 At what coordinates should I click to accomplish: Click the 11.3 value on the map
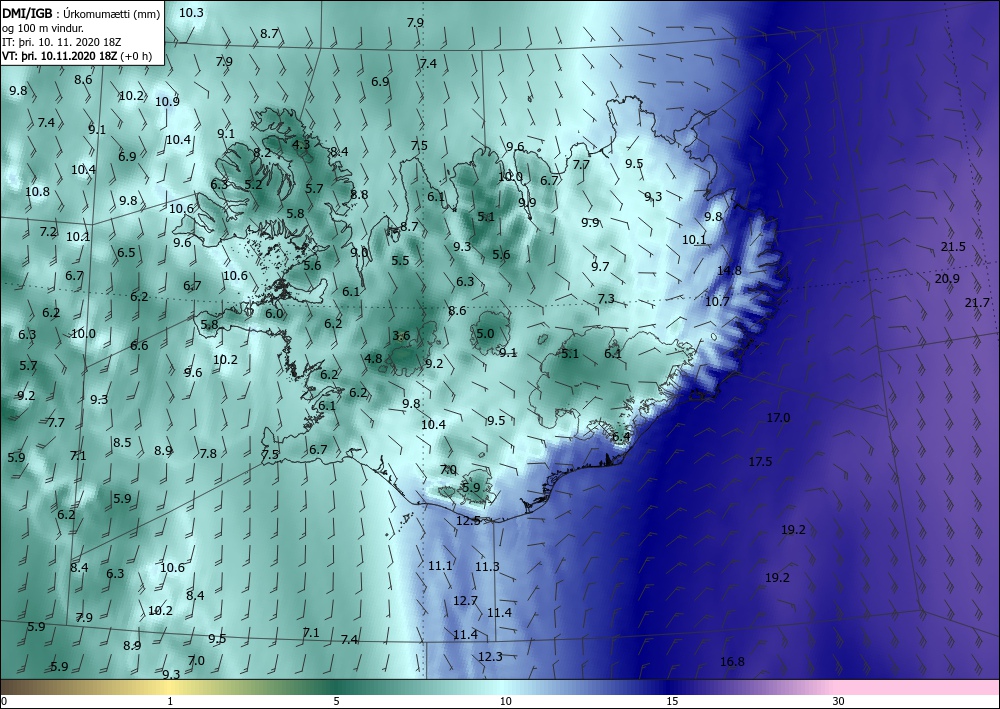tap(487, 567)
